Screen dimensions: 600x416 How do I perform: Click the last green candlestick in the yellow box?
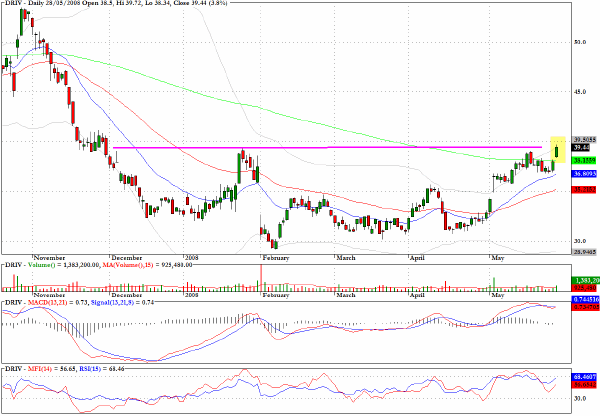point(557,151)
